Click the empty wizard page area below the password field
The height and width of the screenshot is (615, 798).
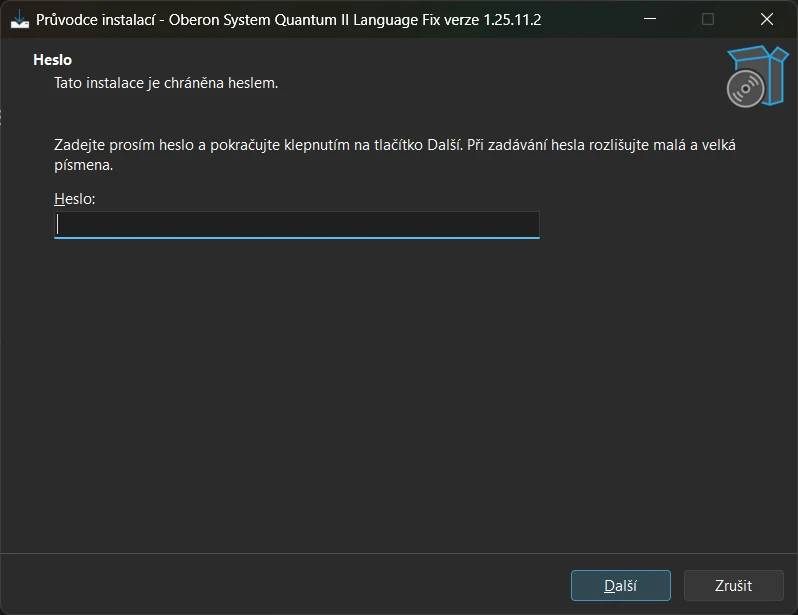(x=398, y=395)
